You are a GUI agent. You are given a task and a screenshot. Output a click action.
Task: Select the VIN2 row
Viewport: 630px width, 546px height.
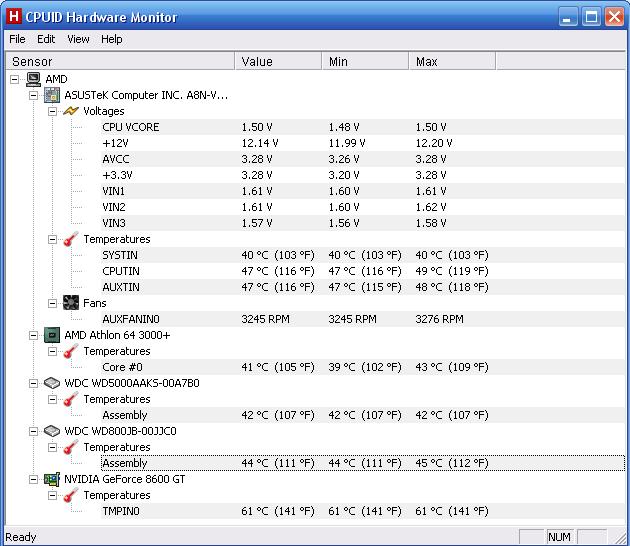[363, 207]
